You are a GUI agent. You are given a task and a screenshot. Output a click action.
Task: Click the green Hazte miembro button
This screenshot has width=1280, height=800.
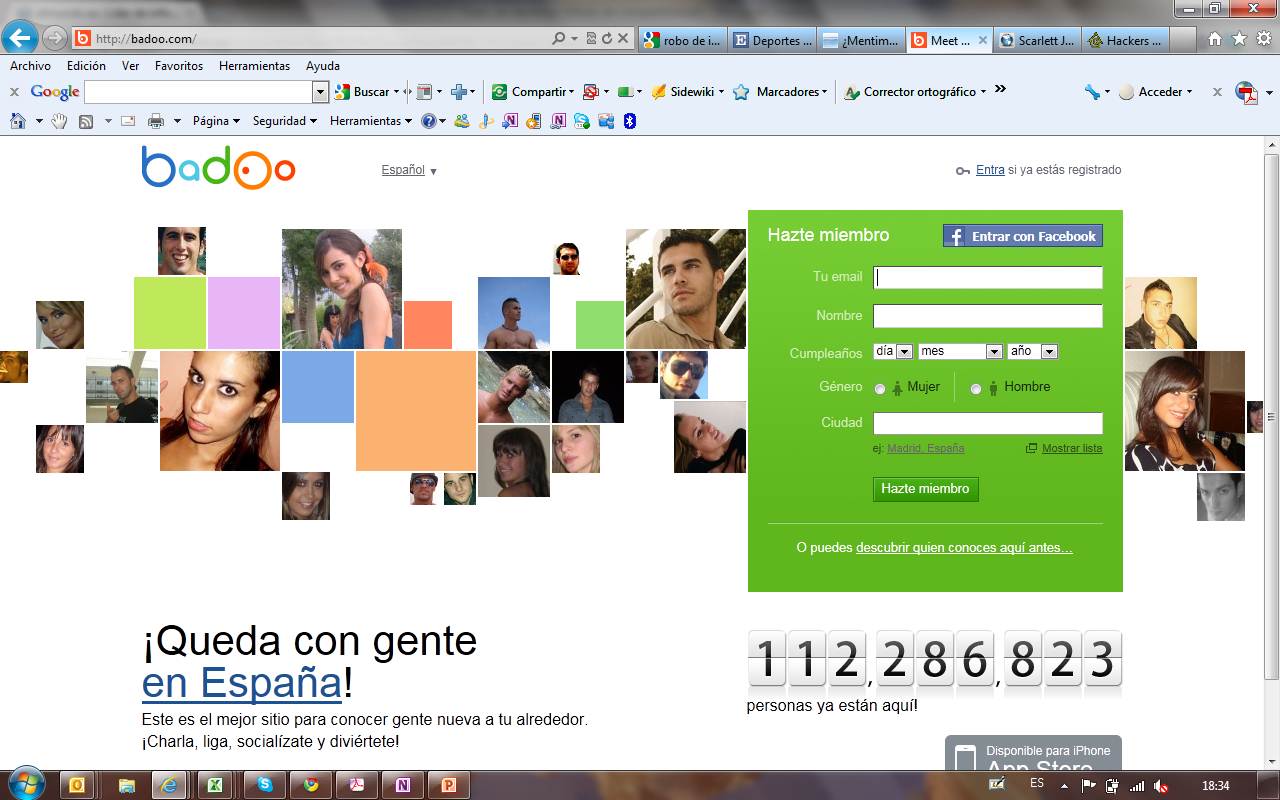coord(925,489)
